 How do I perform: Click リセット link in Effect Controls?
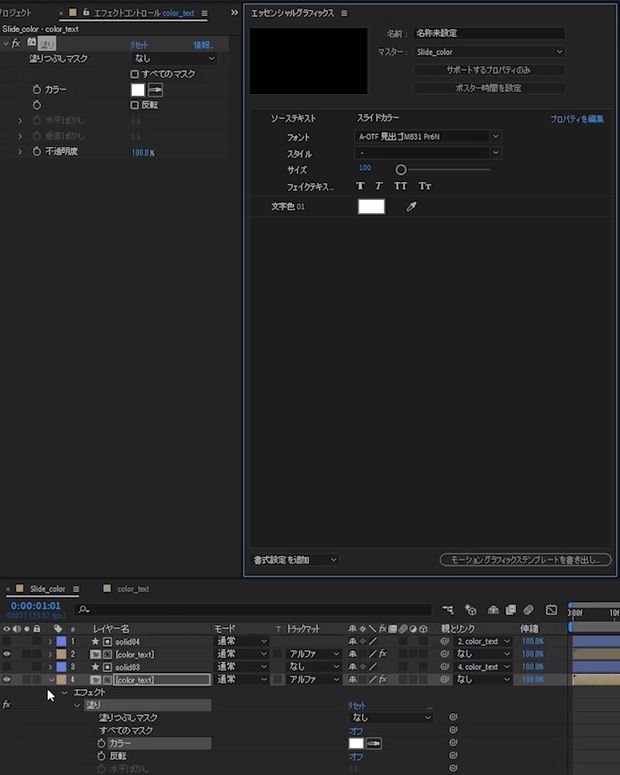(139, 45)
